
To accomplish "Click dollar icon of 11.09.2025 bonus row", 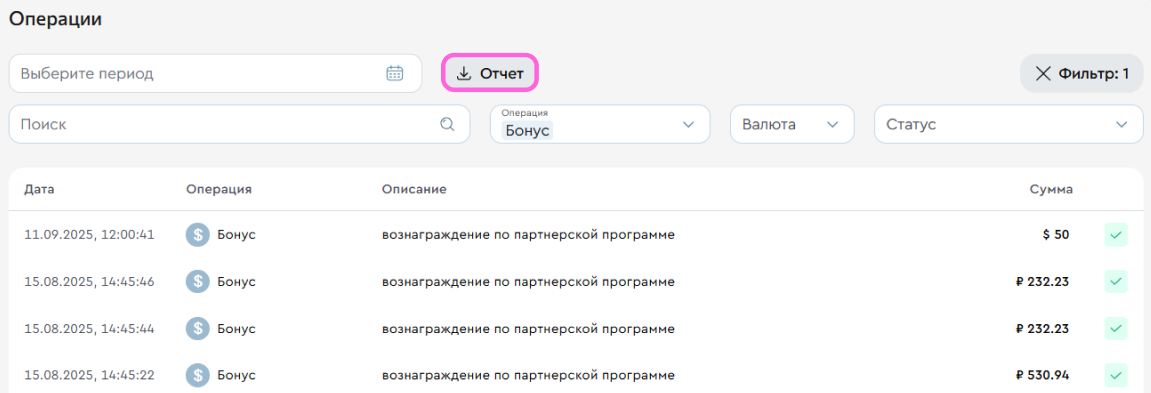I will tap(197, 235).
